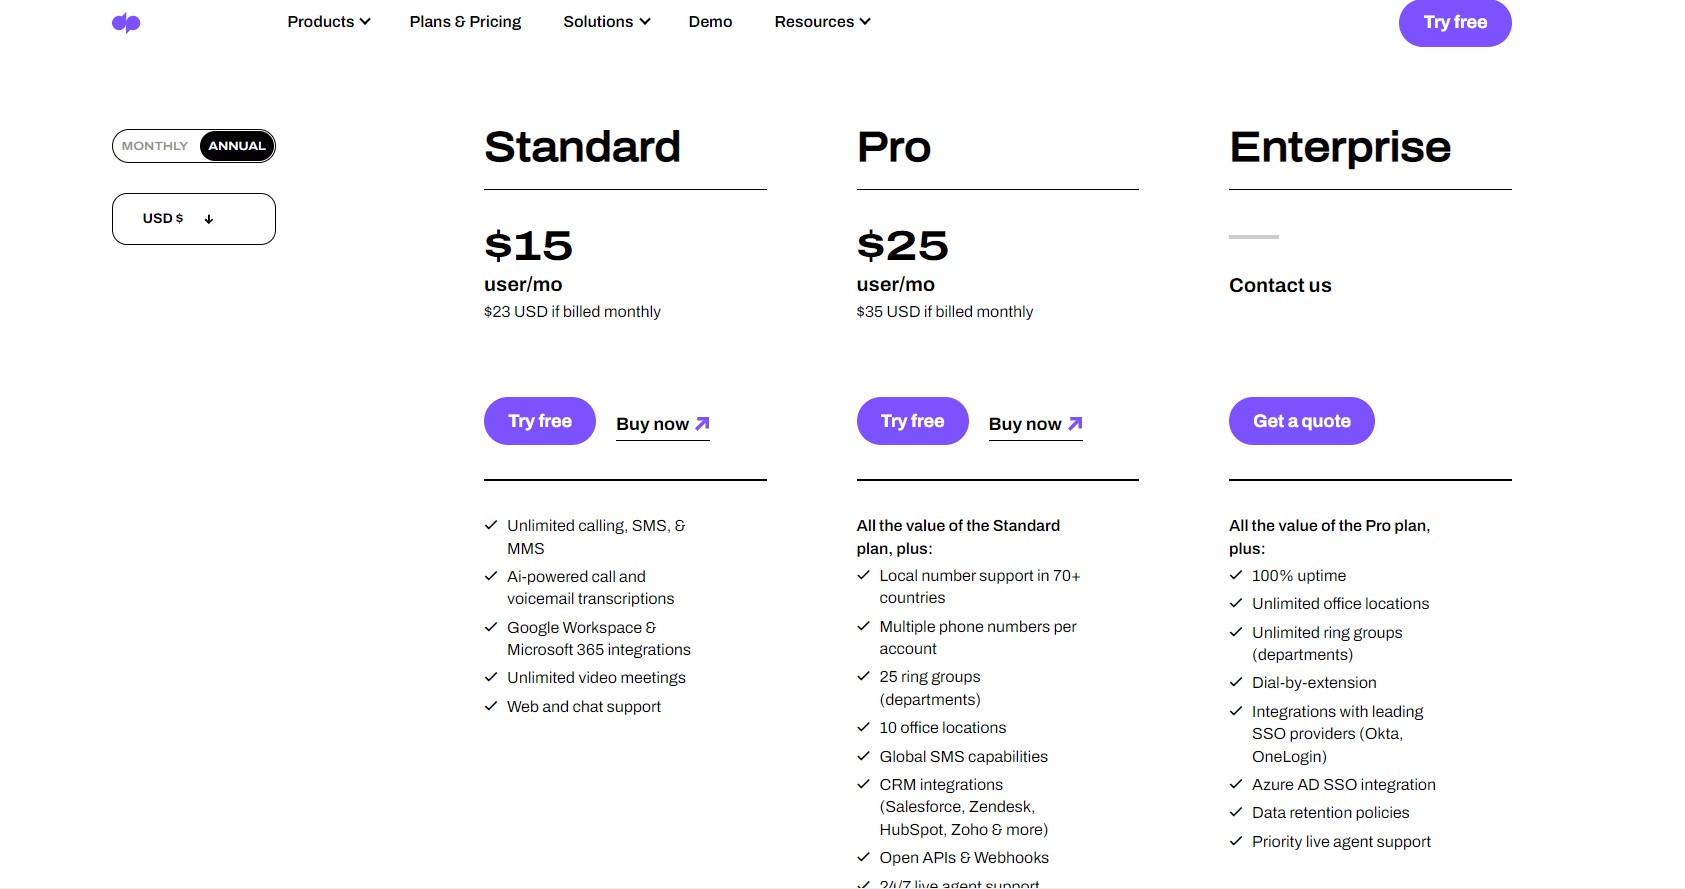Select Demo in the navigation bar
Image resolution: width=1685 pixels, height=889 pixels.
pyautogui.click(x=709, y=21)
